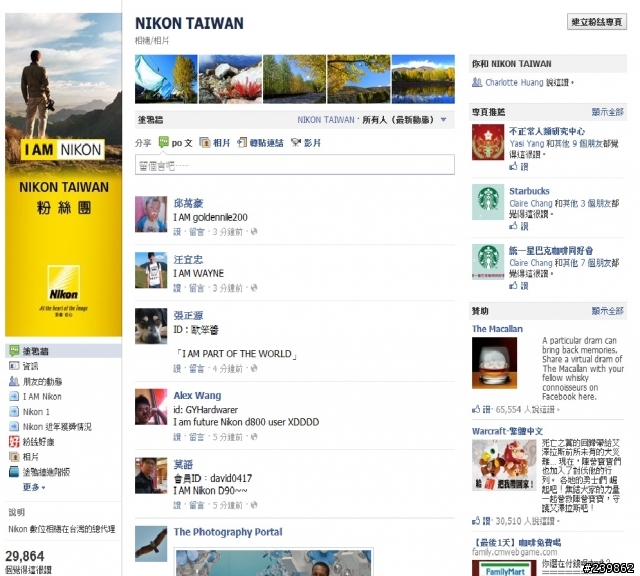Open the Starbucks page logo
The width and height of the screenshot is (640, 576).
[488, 202]
